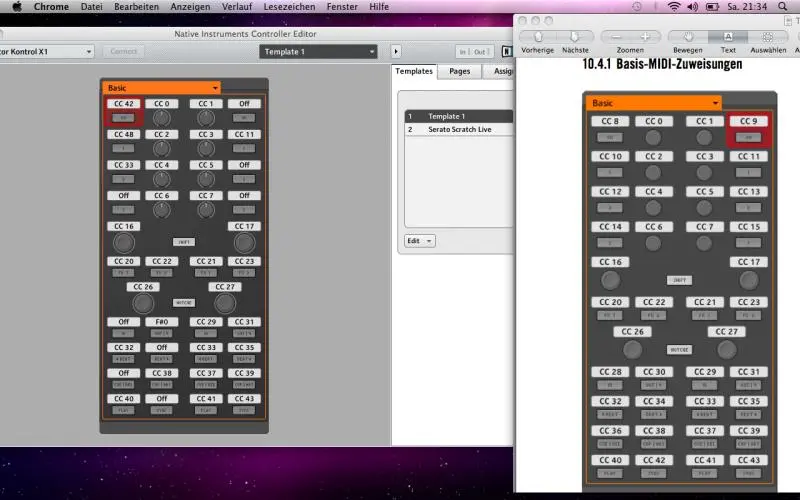The width and height of the screenshot is (800, 500).
Task: Zoom in with the plus icon
Action: [x=645, y=36]
